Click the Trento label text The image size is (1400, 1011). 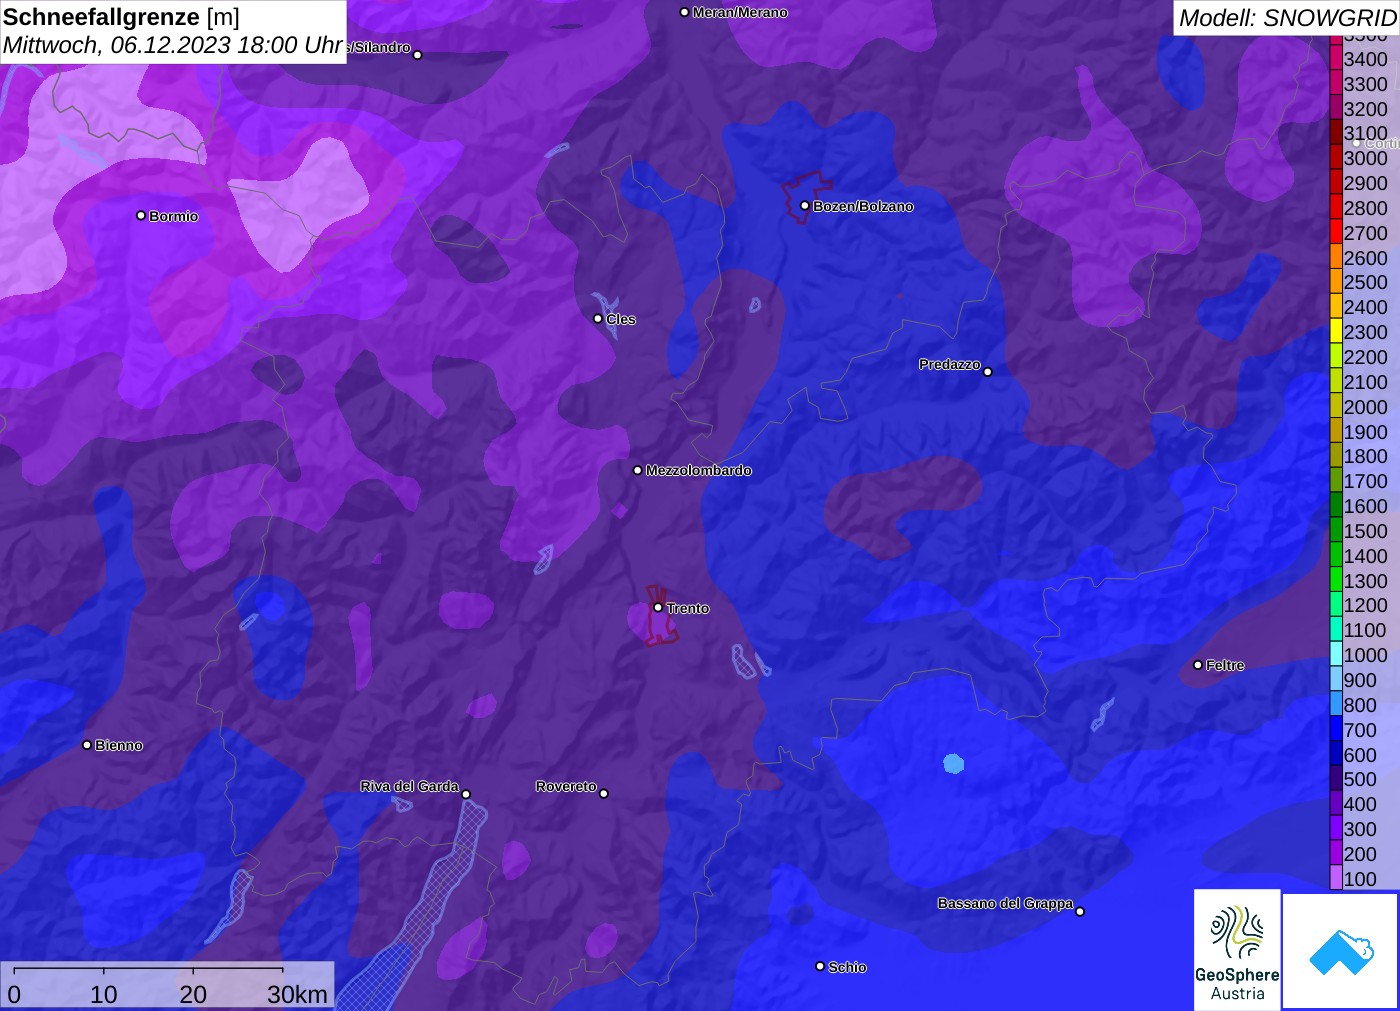pos(688,608)
